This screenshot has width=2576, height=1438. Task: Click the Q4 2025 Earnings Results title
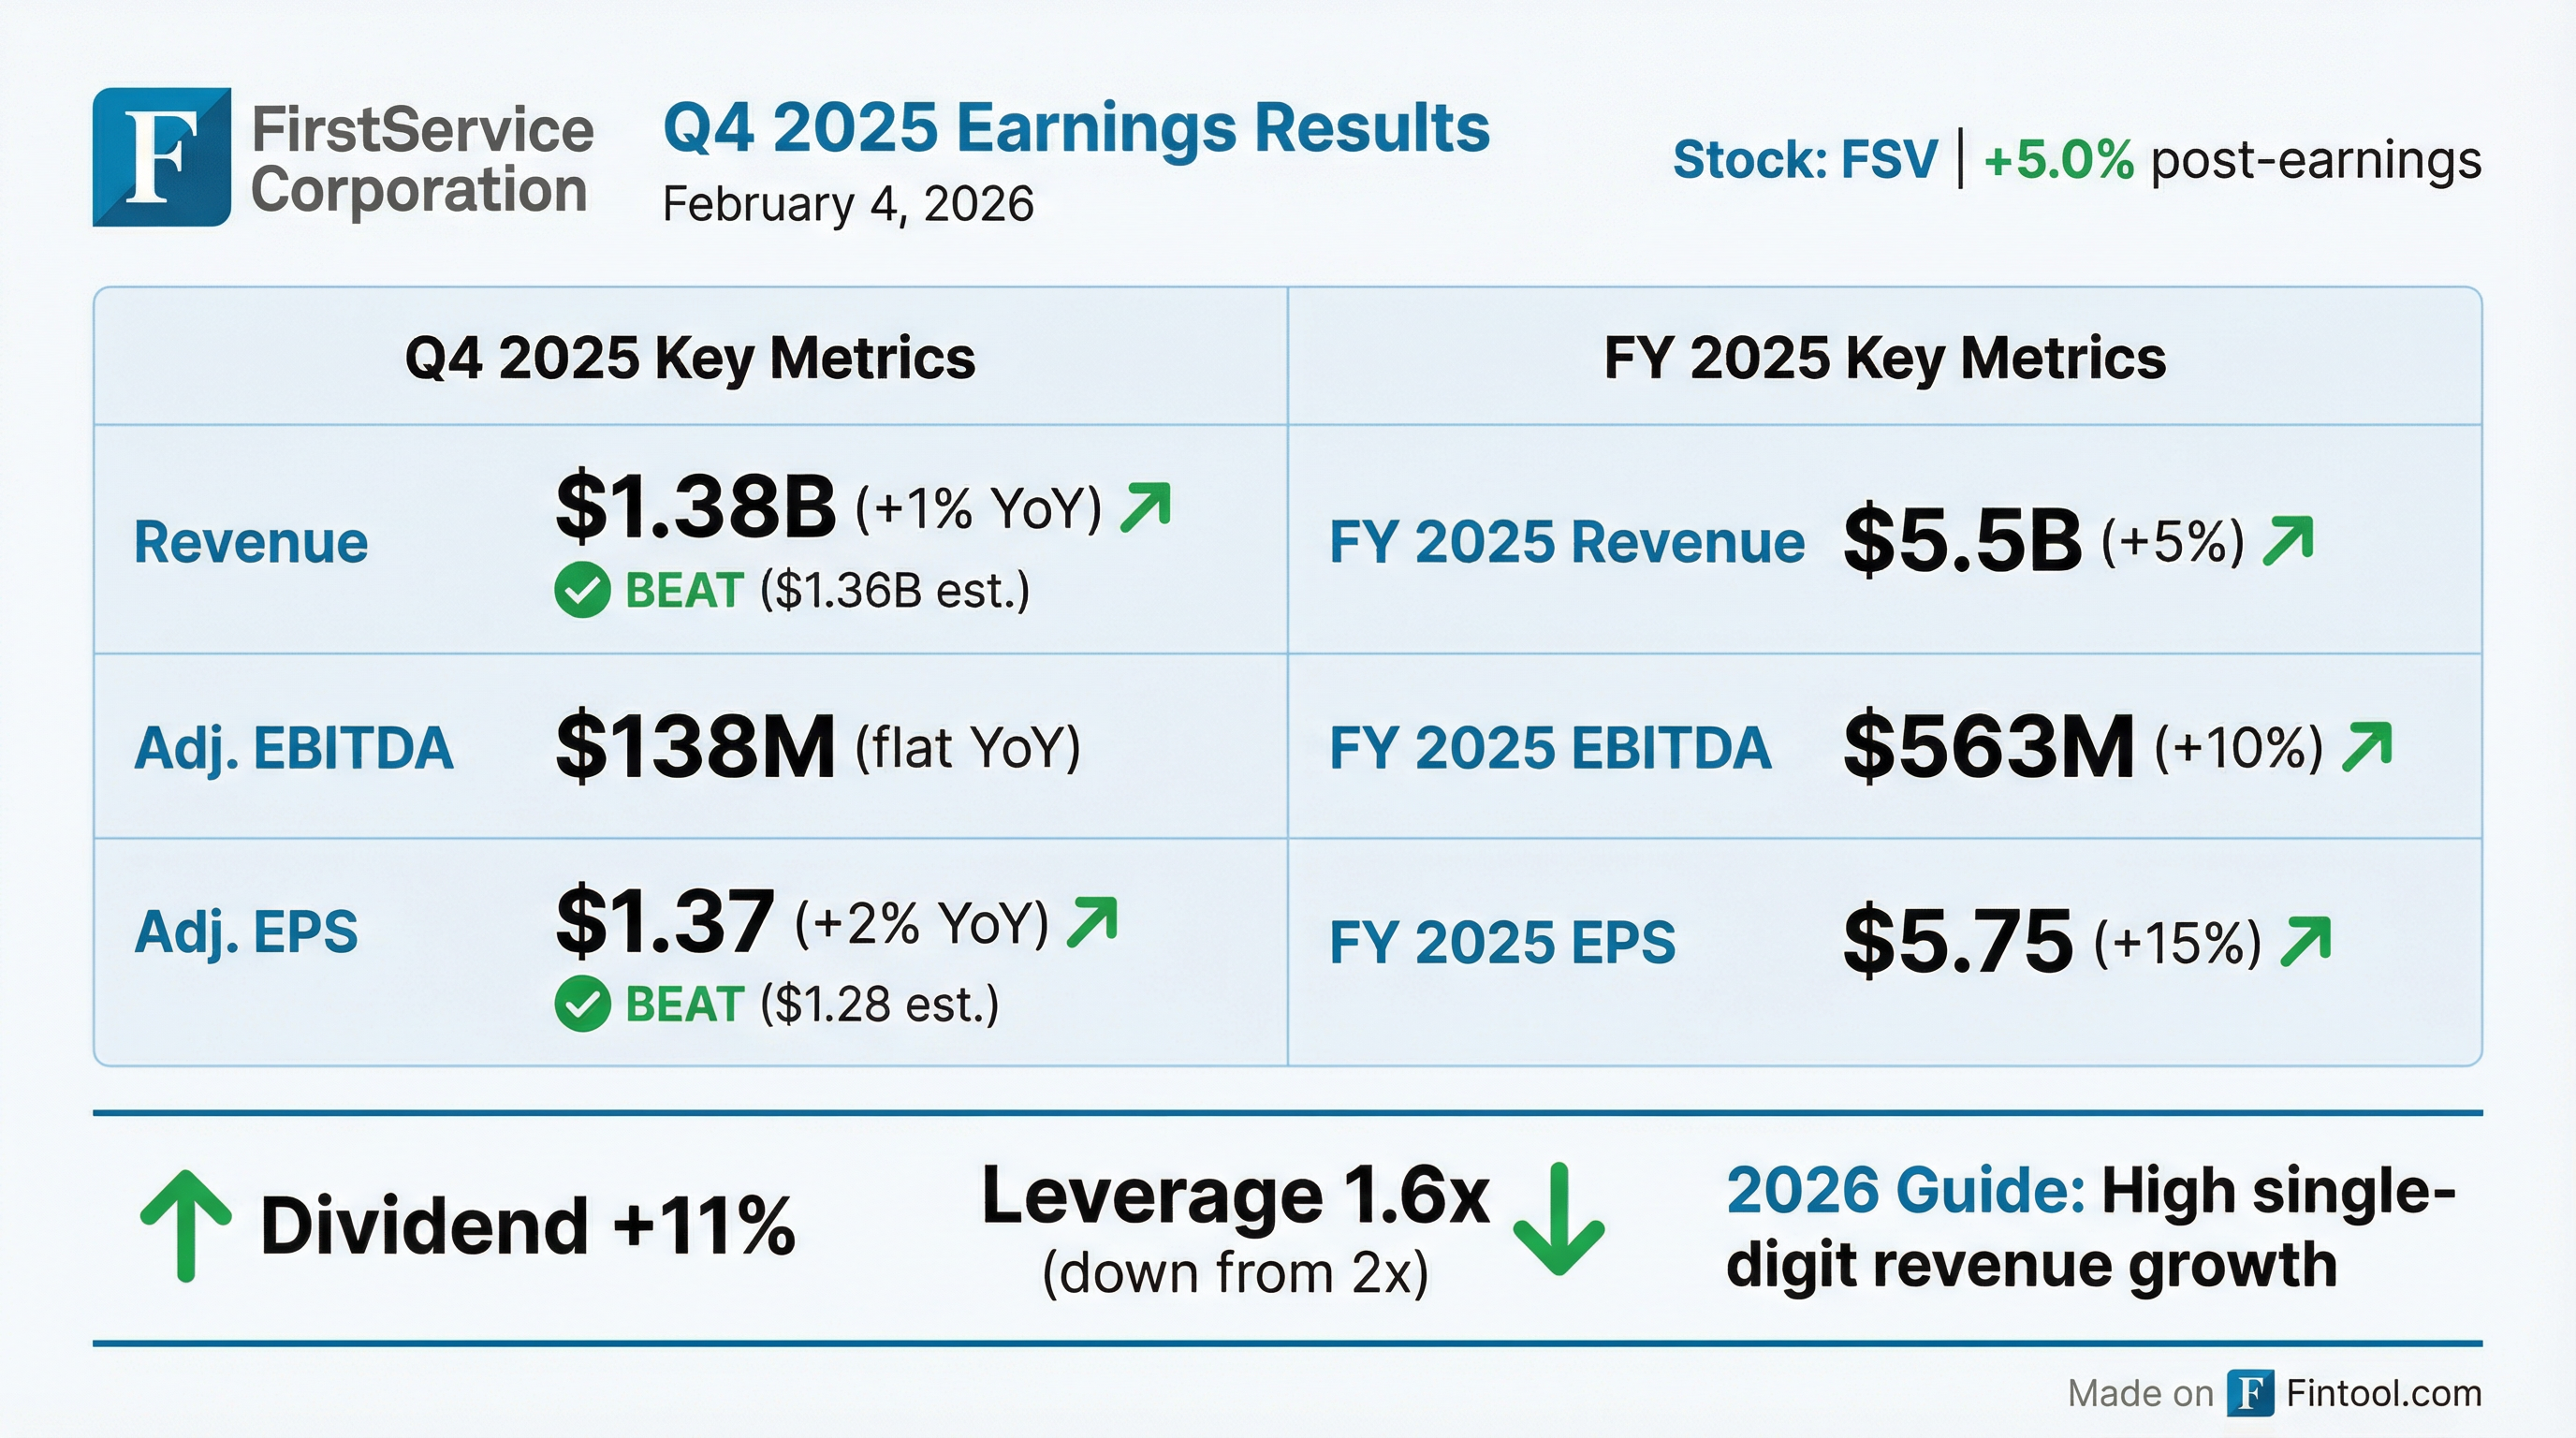pos(1076,129)
